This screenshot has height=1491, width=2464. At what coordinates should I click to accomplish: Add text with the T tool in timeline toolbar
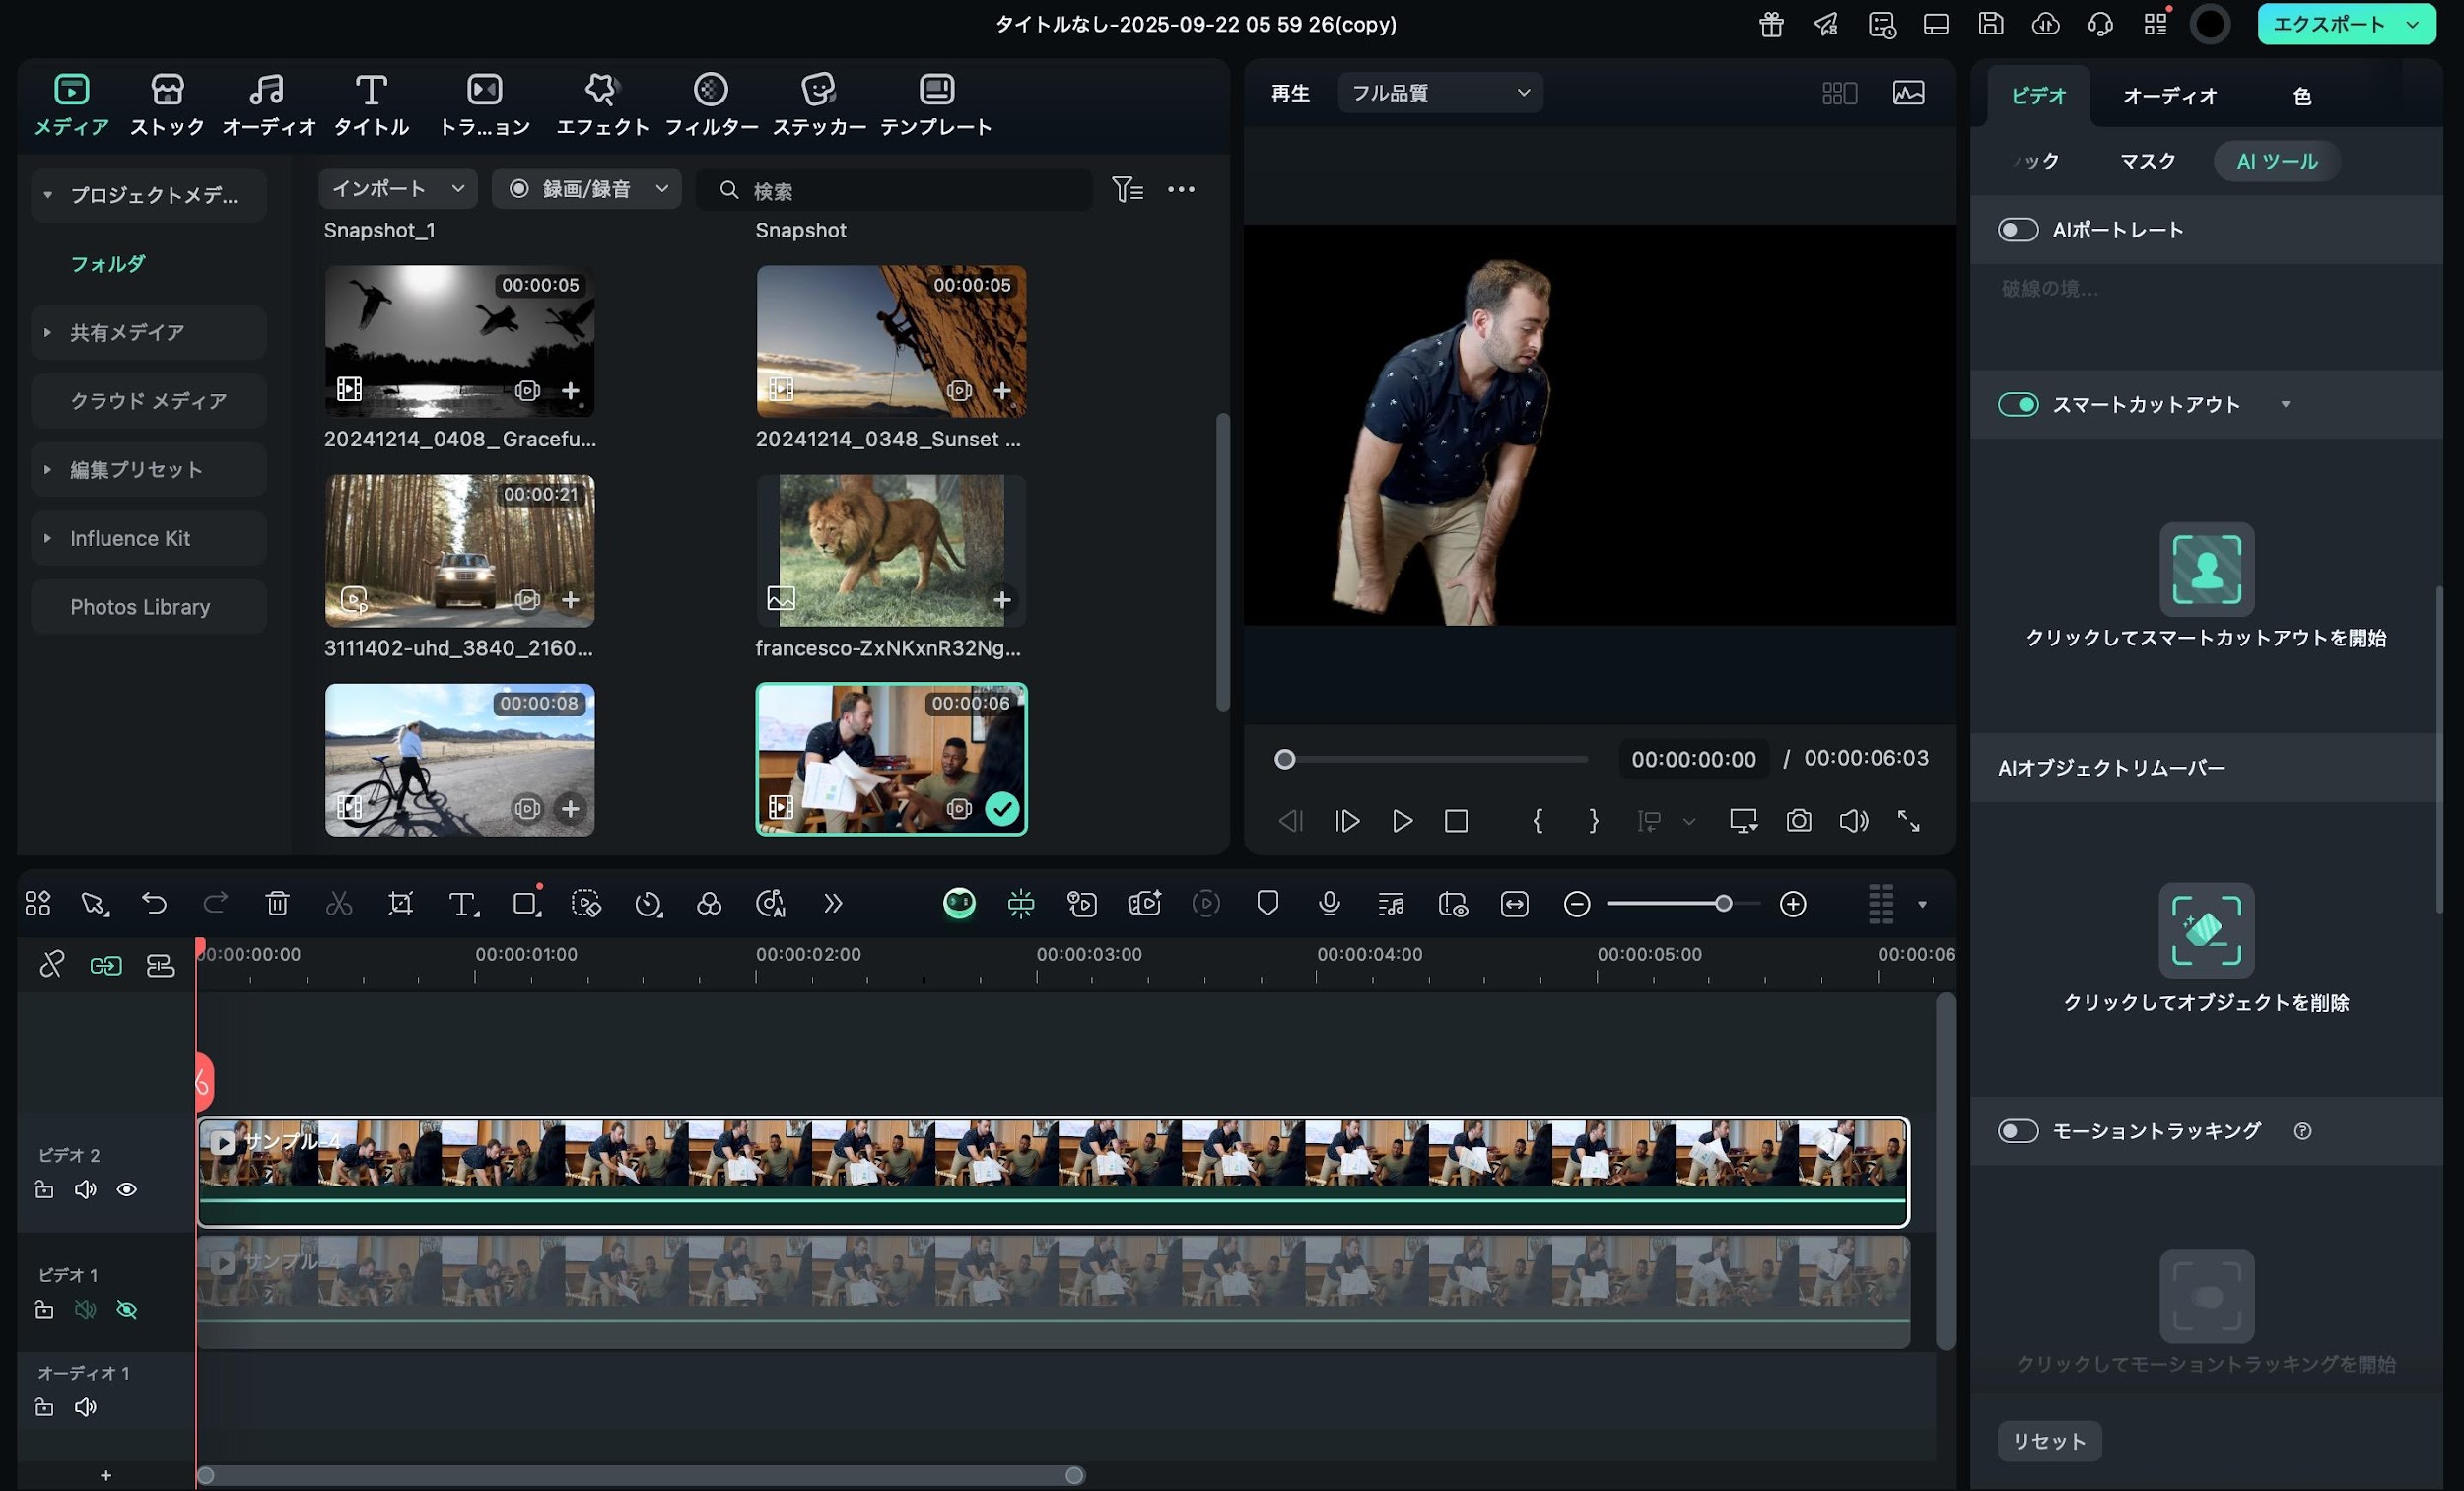pyautogui.click(x=463, y=904)
